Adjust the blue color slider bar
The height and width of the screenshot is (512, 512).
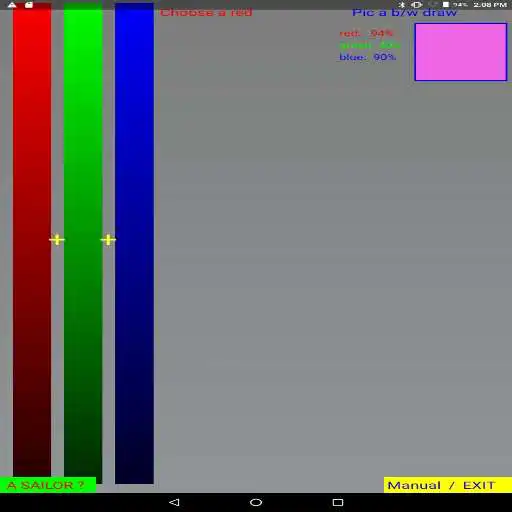coord(134,243)
